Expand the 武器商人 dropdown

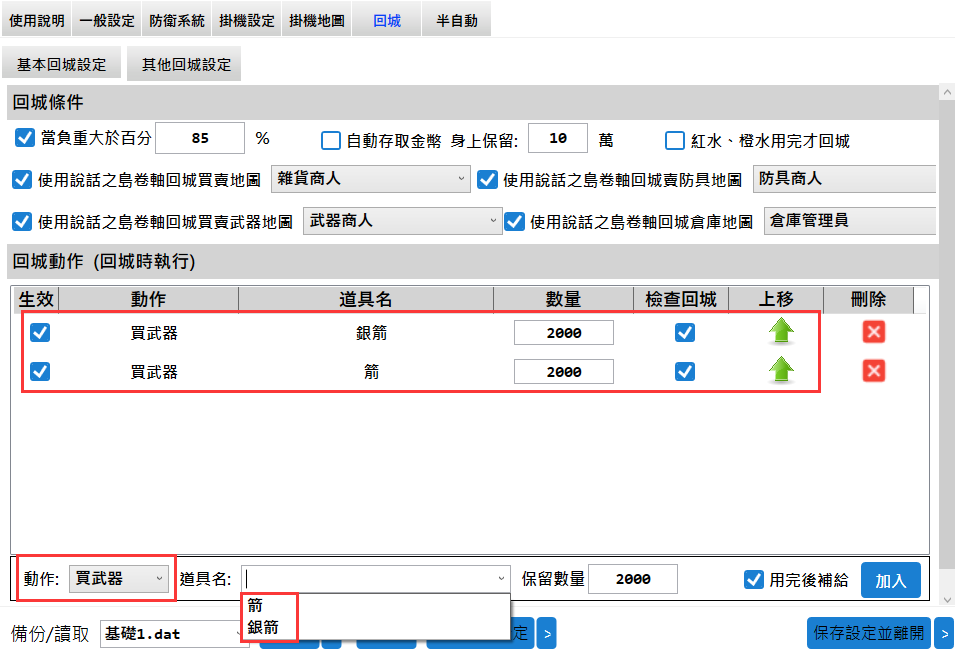click(x=402, y=220)
